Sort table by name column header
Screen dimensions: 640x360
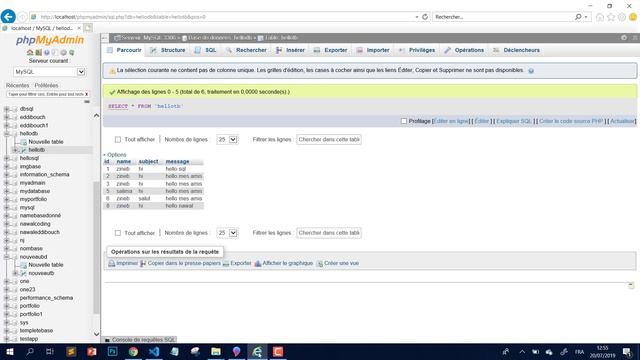point(124,162)
